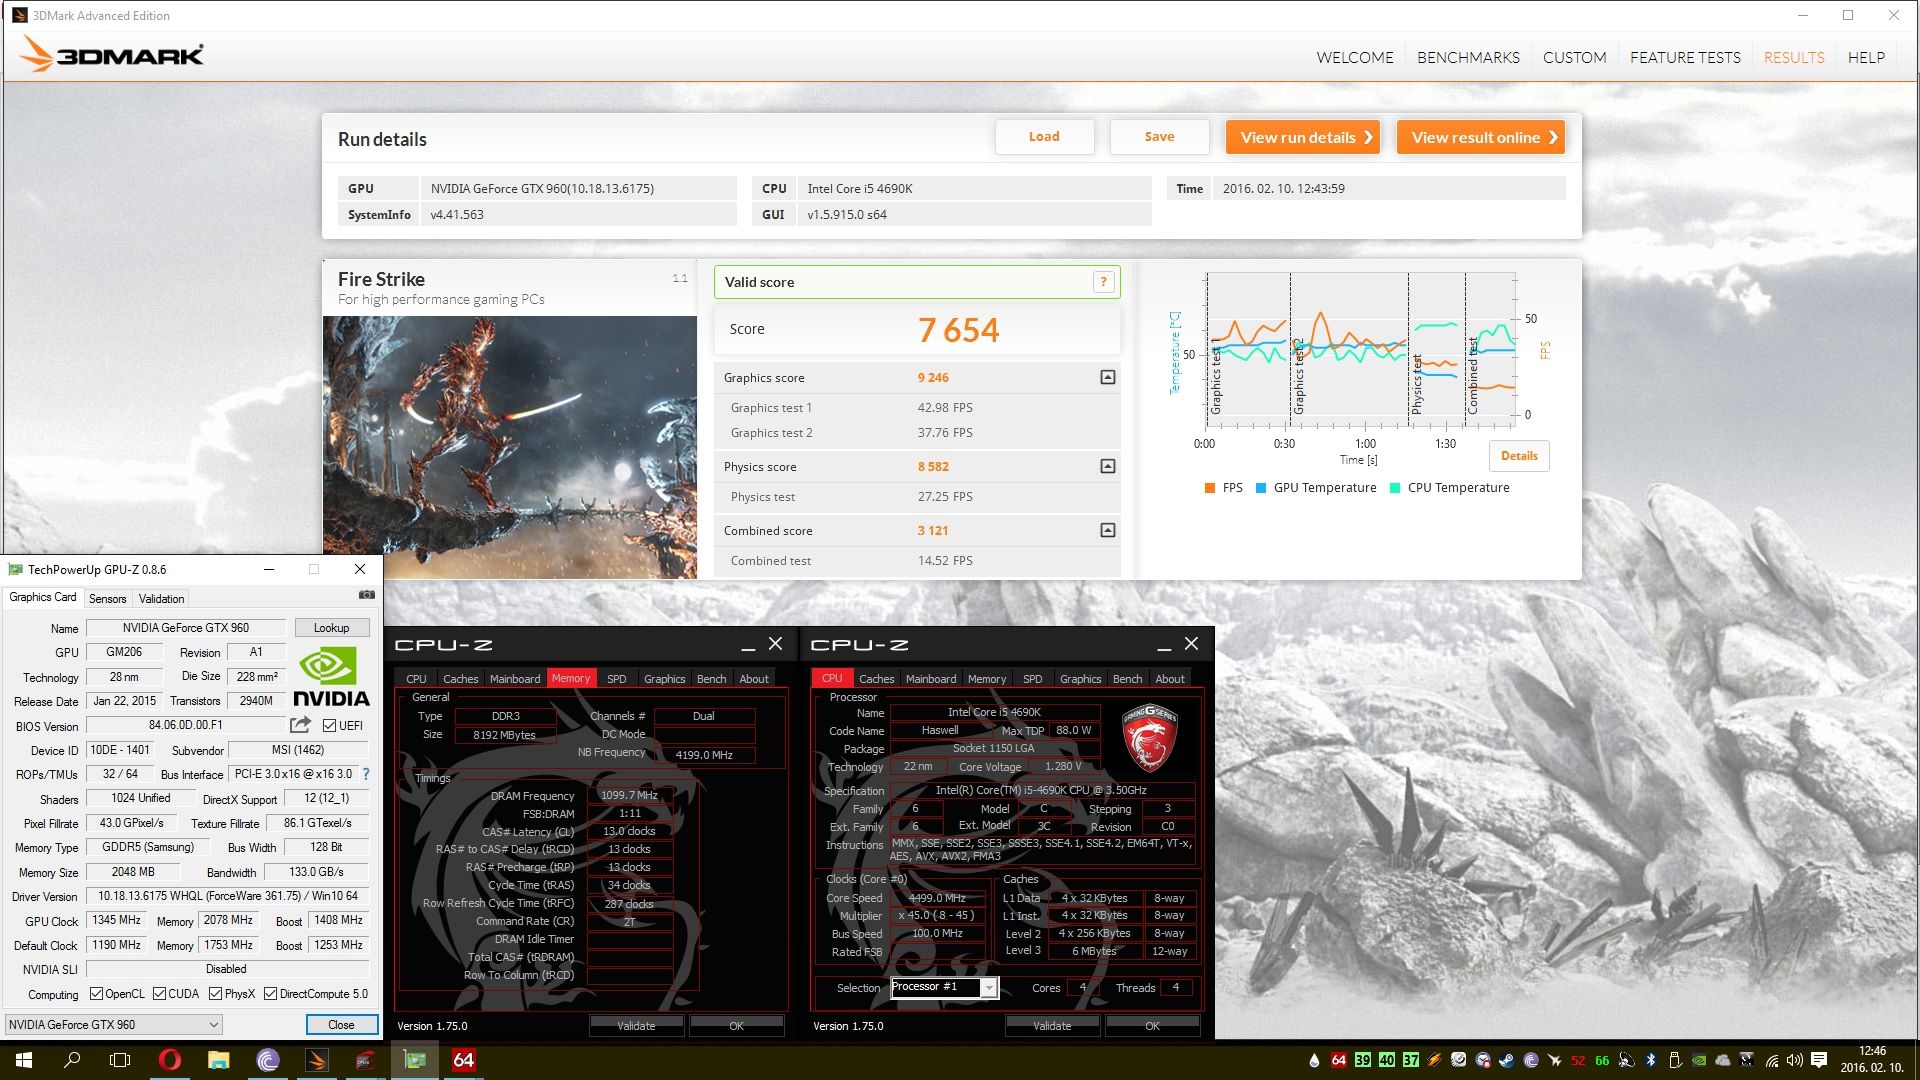This screenshot has height=1080, width=1920.
Task: Collapse the Physics score section
Action: click(x=1107, y=467)
